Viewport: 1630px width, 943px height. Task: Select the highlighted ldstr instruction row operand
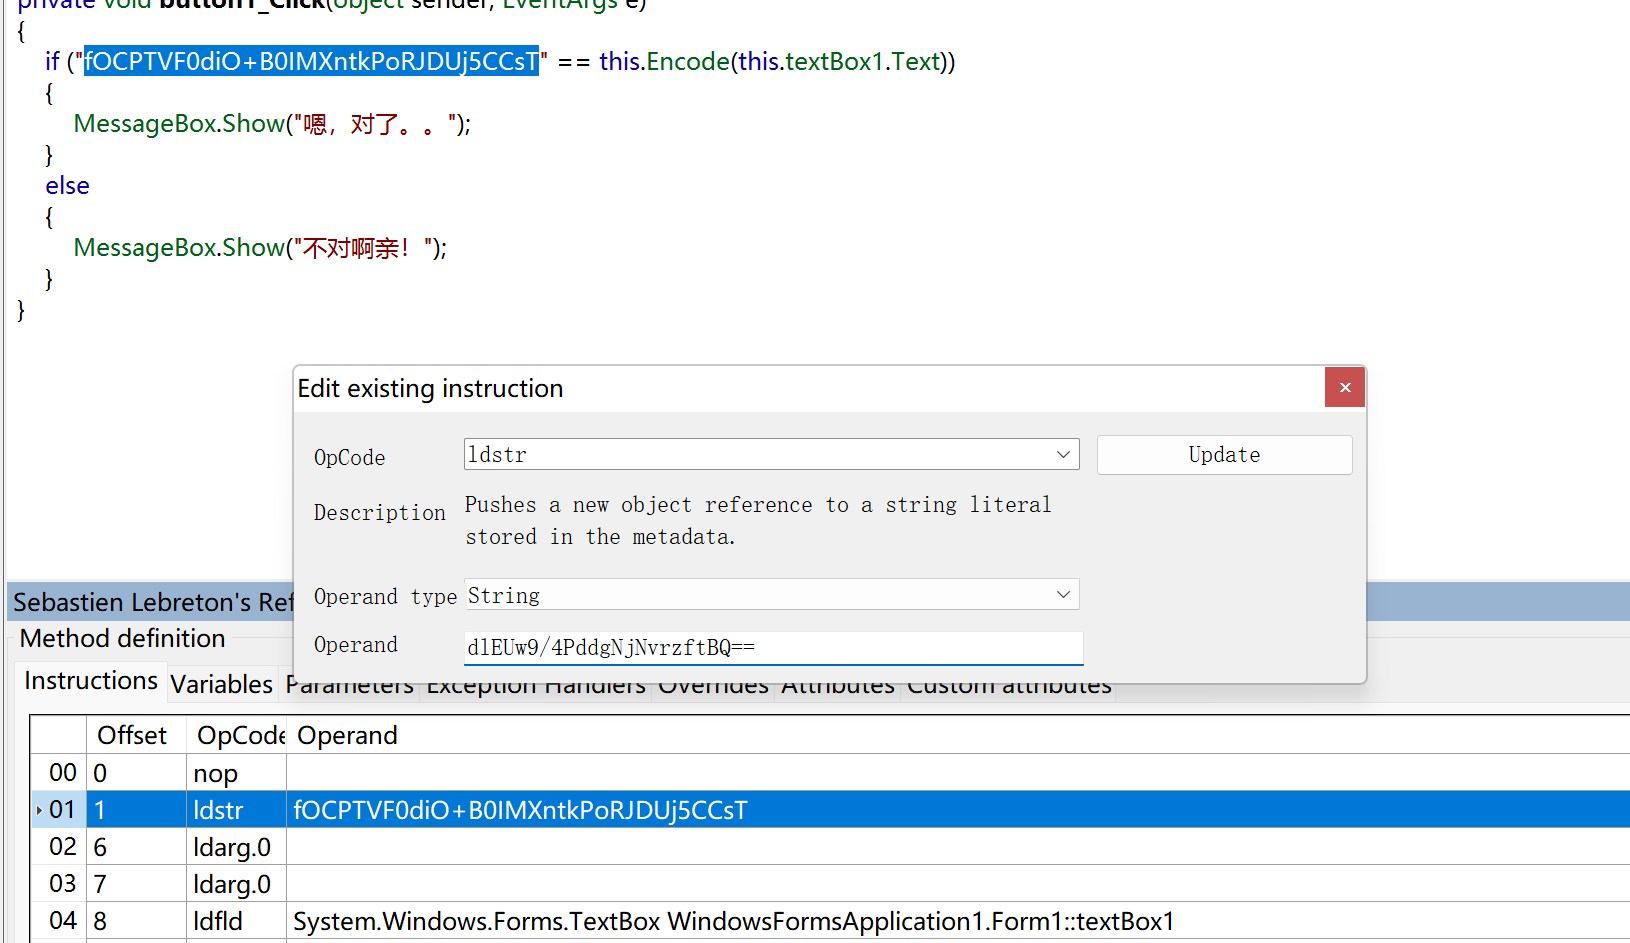520,810
